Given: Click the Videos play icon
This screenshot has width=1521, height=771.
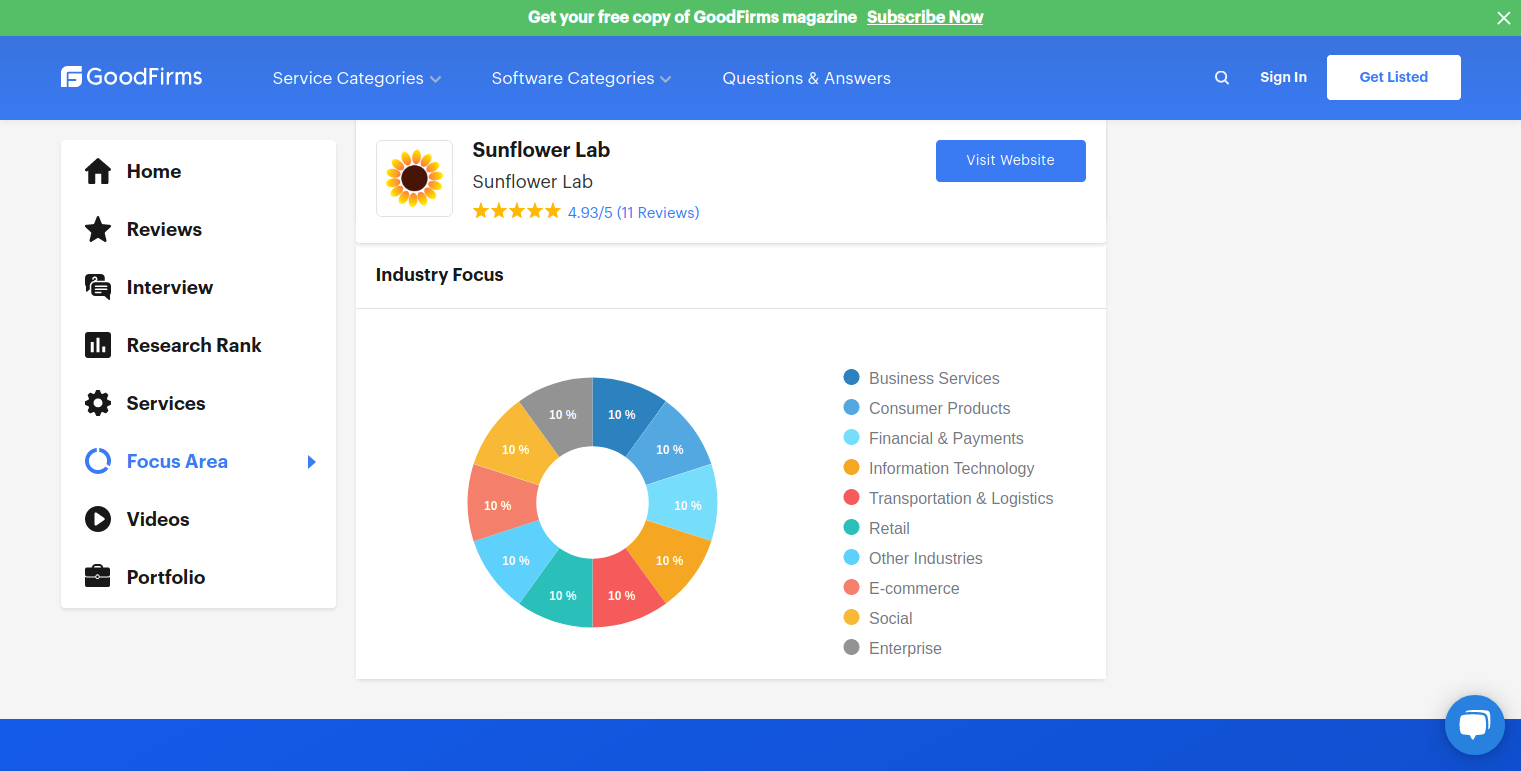Looking at the screenshot, I should (x=98, y=519).
